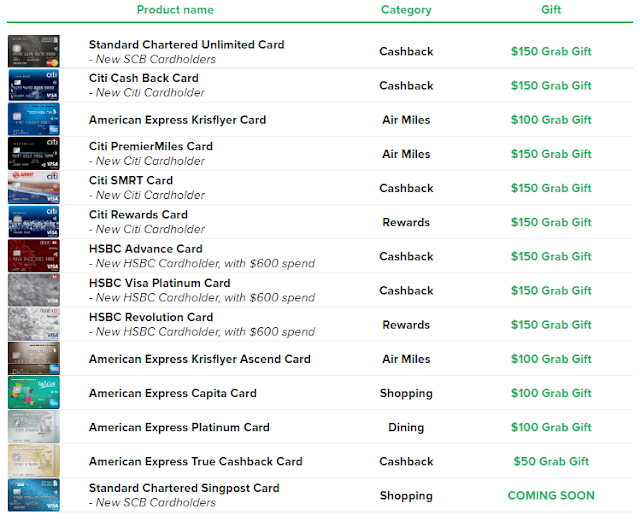
Task: Click the Citi PremierMiles Card image
Action: (x=33, y=154)
